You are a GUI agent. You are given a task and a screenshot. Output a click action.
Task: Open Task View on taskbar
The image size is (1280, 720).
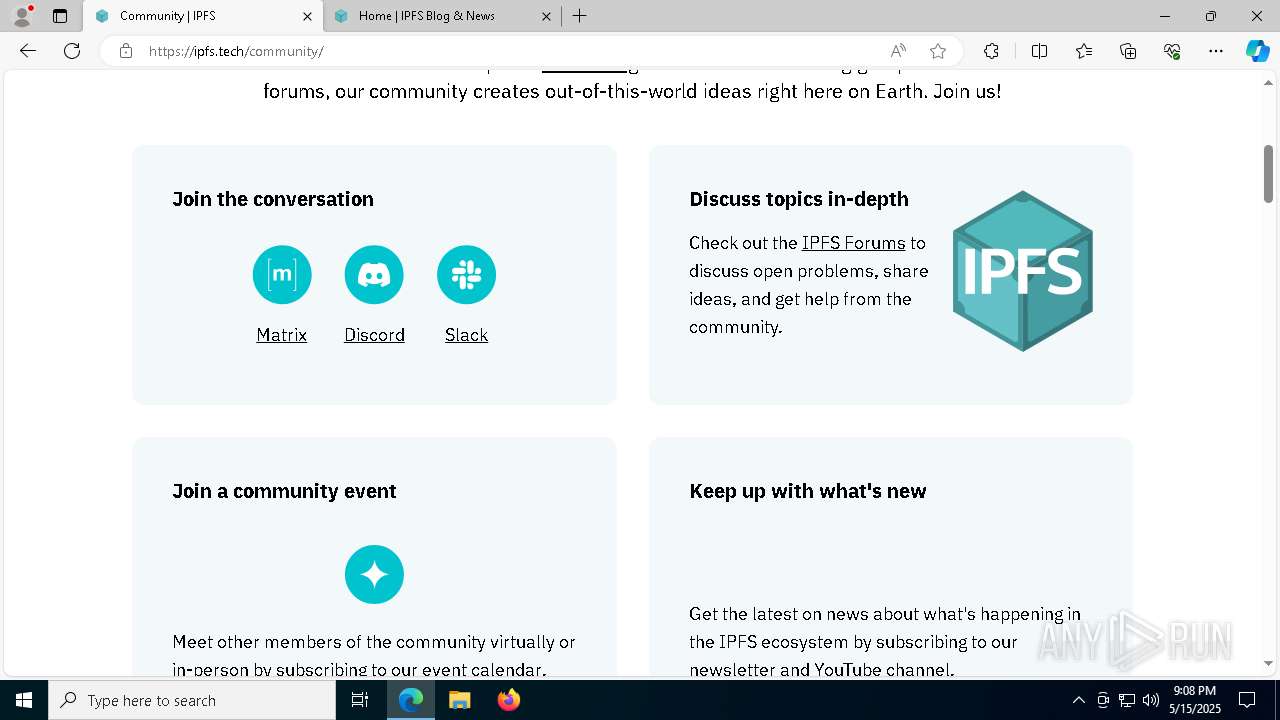pyautogui.click(x=360, y=700)
